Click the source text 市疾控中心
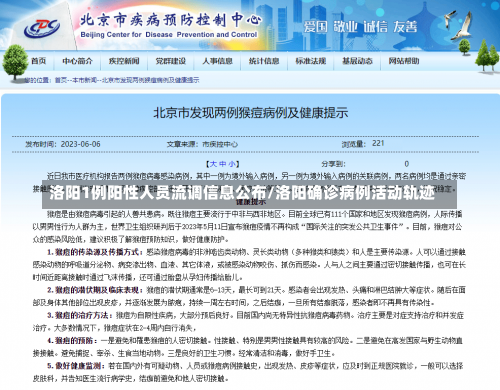500x390 pixels. pos(220,144)
